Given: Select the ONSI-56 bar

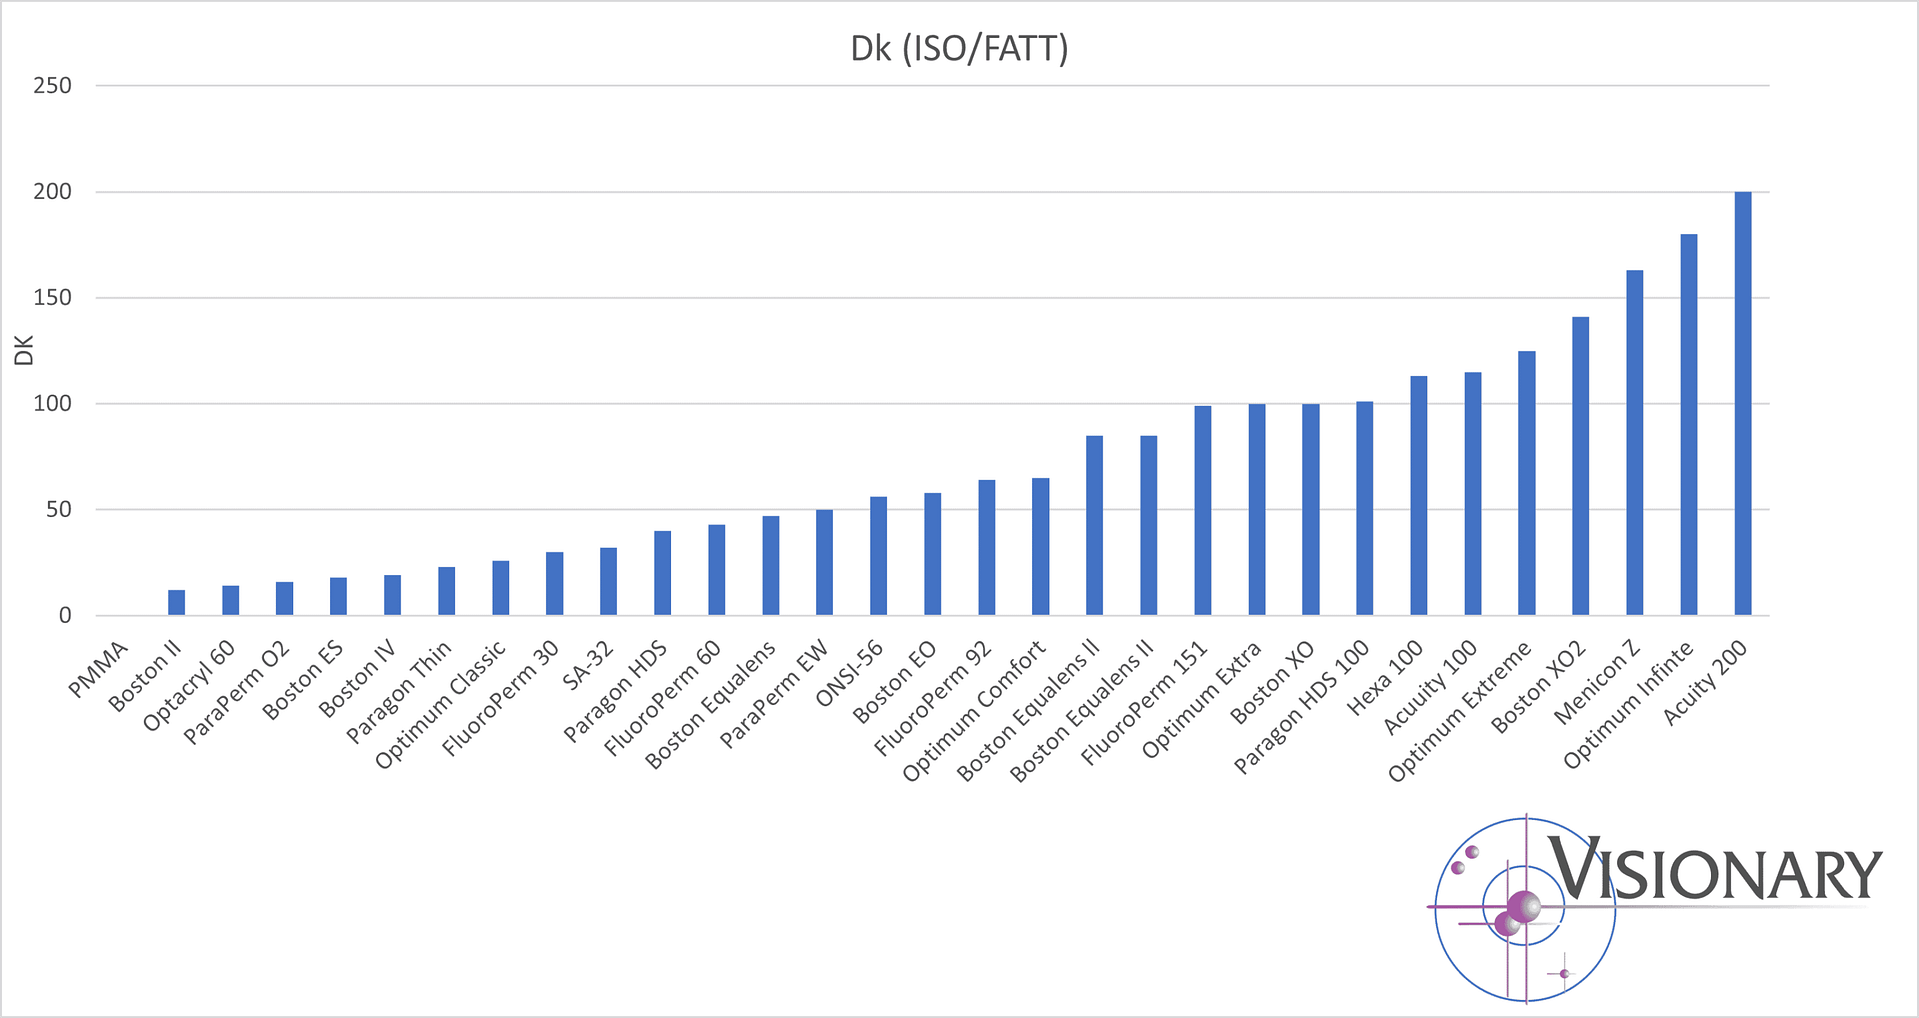Looking at the screenshot, I should (x=878, y=556).
